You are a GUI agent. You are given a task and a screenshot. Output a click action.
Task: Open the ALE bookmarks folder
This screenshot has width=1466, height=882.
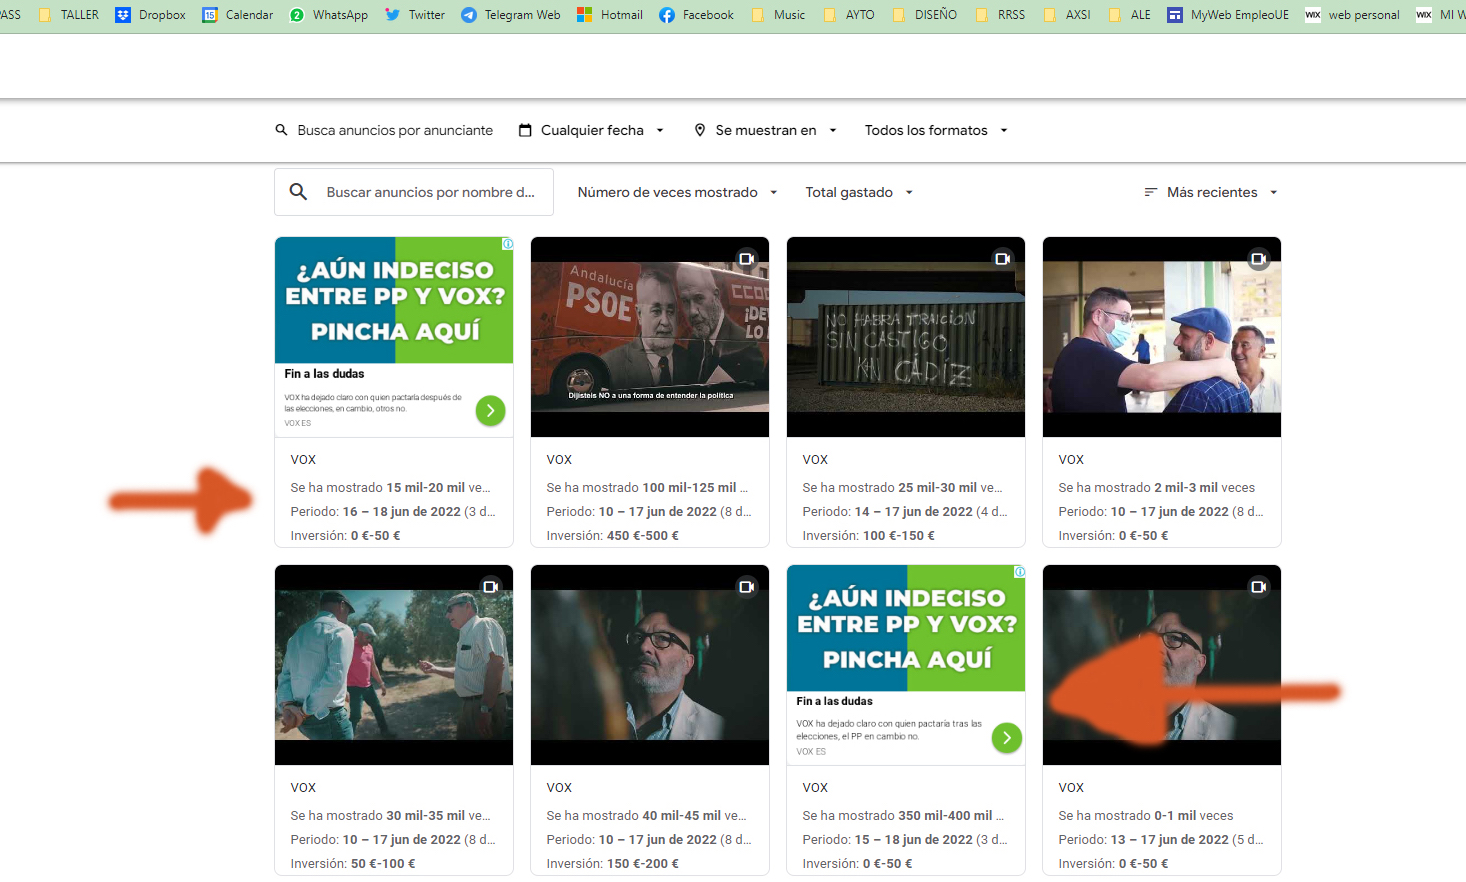1129,15
